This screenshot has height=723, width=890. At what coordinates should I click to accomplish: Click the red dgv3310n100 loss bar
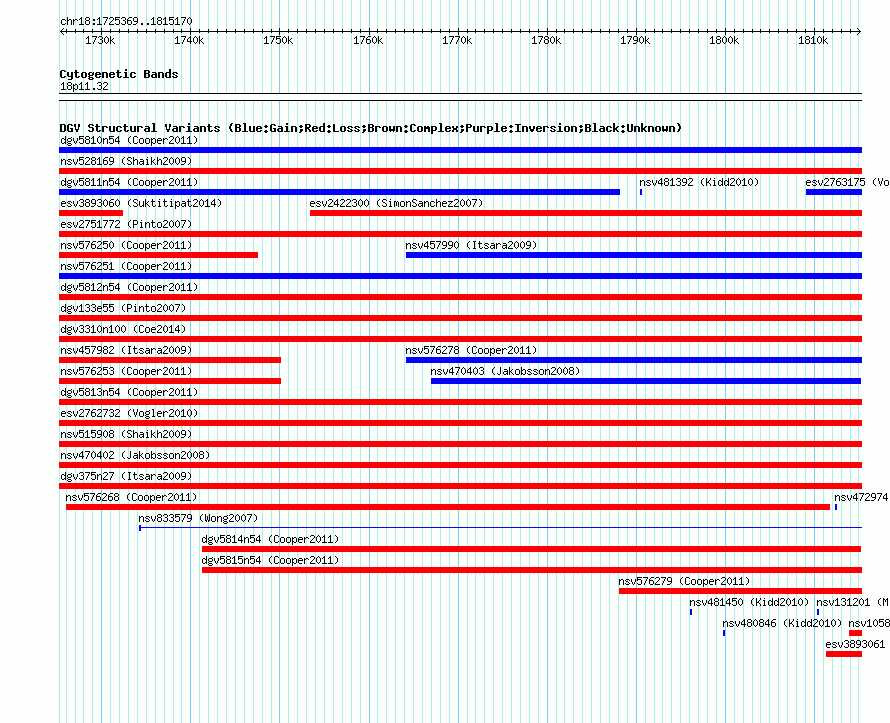point(460,339)
